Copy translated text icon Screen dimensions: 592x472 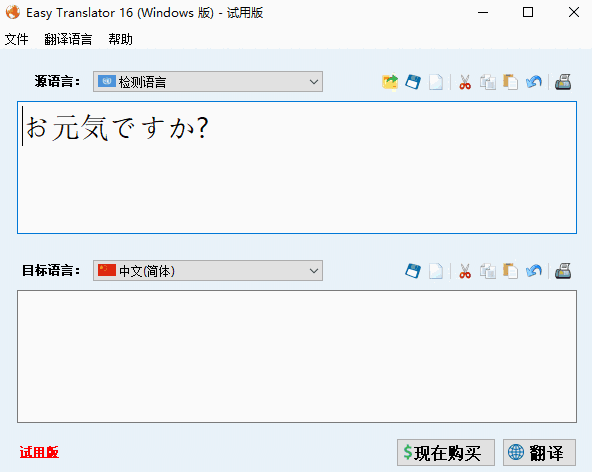coord(488,271)
